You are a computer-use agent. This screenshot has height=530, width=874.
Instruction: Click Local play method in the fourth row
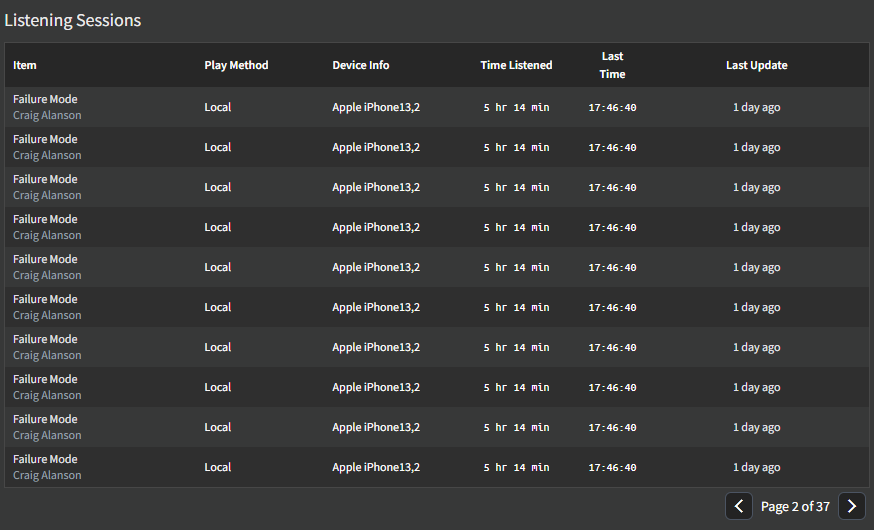(x=217, y=227)
